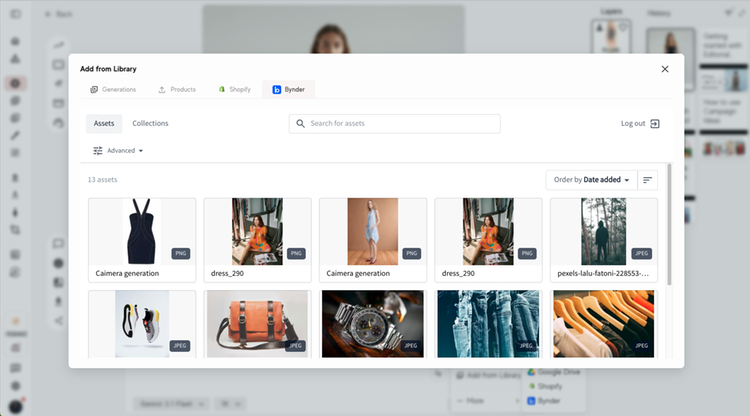Select the wristwatch JPEG asset
750x416 pixels.
(373, 324)
